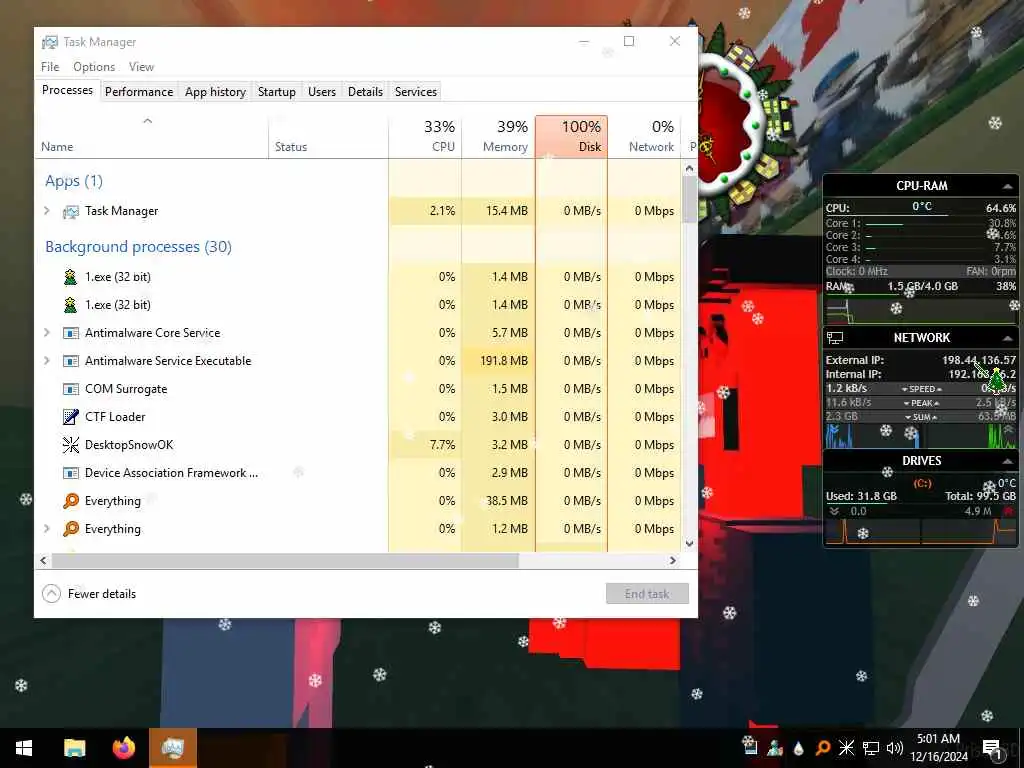The width and height of the screenshot is (1024, 768).
Task: Click the snowy window tray icon
Action: coord(750,745)
